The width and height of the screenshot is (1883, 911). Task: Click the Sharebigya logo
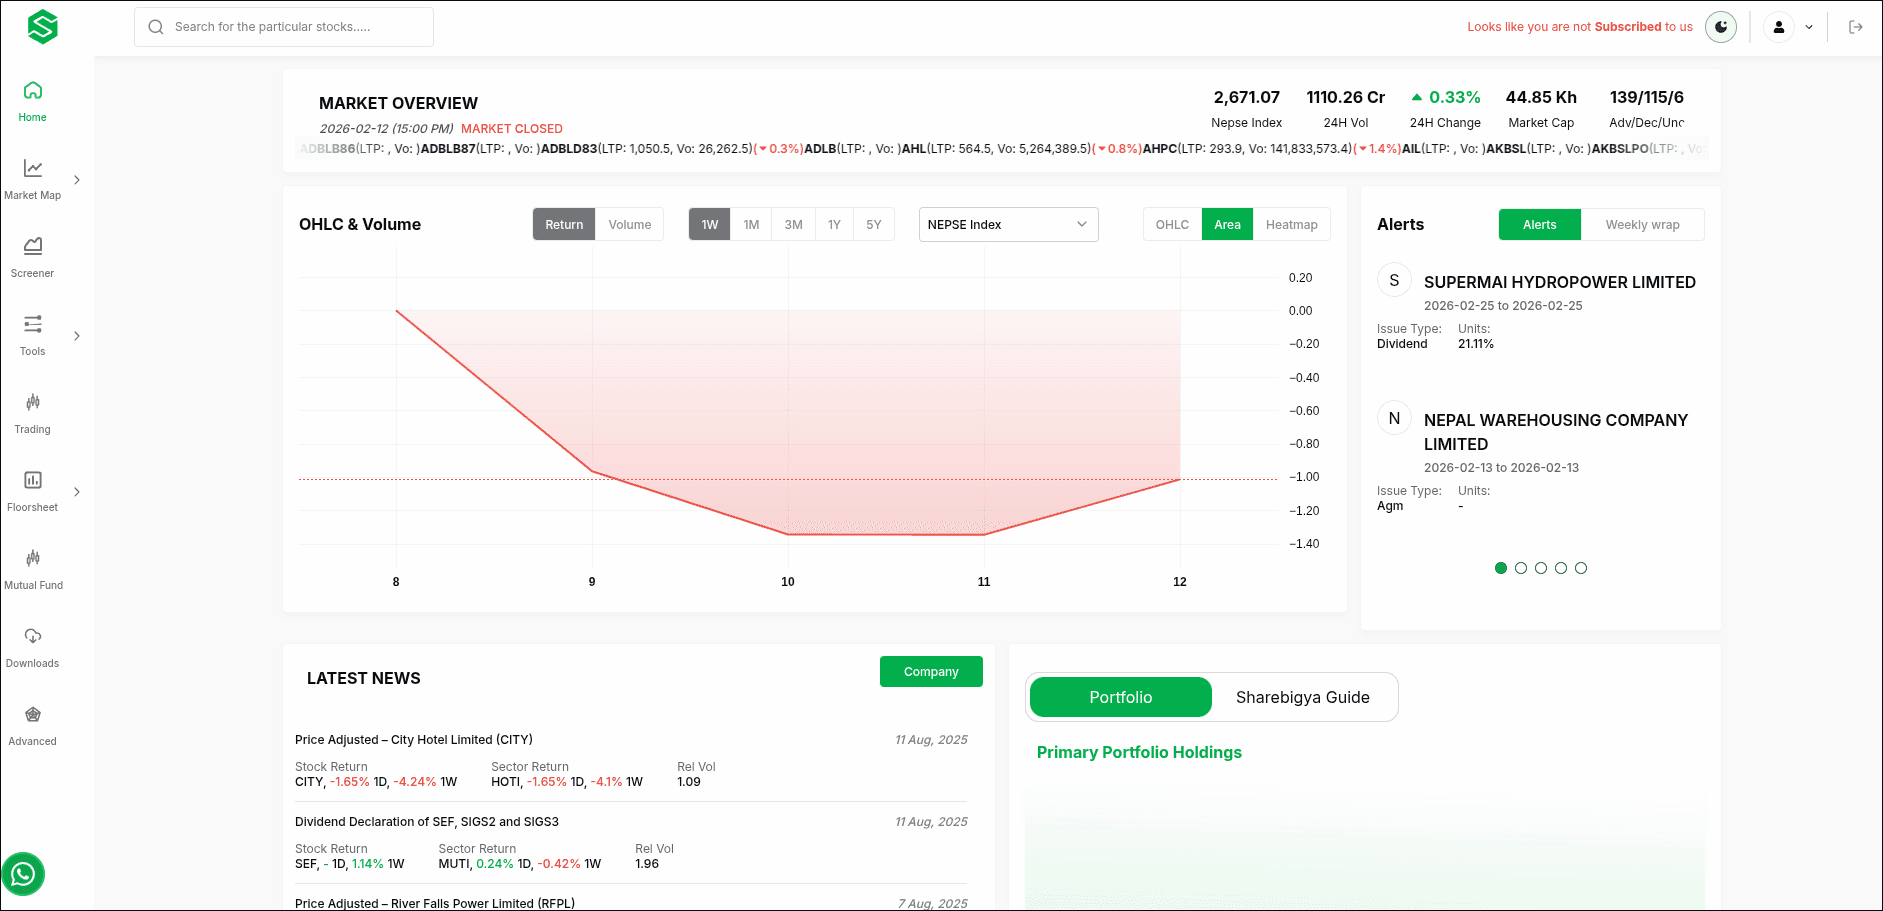coord(42,27)
